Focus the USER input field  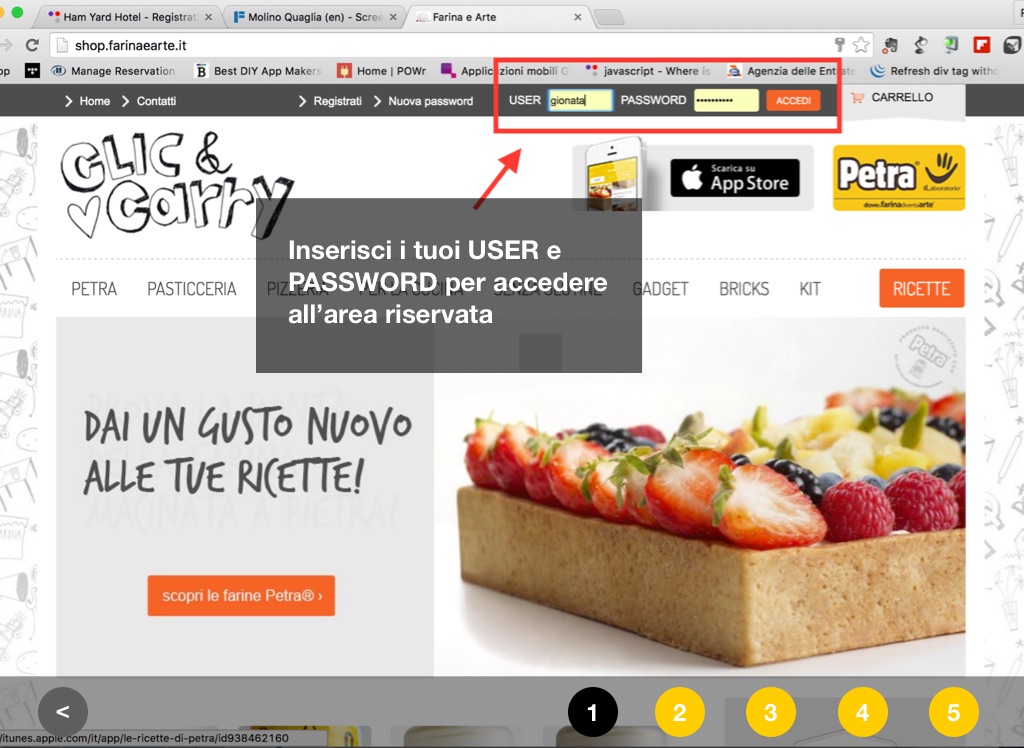click(x=579, y=100)
